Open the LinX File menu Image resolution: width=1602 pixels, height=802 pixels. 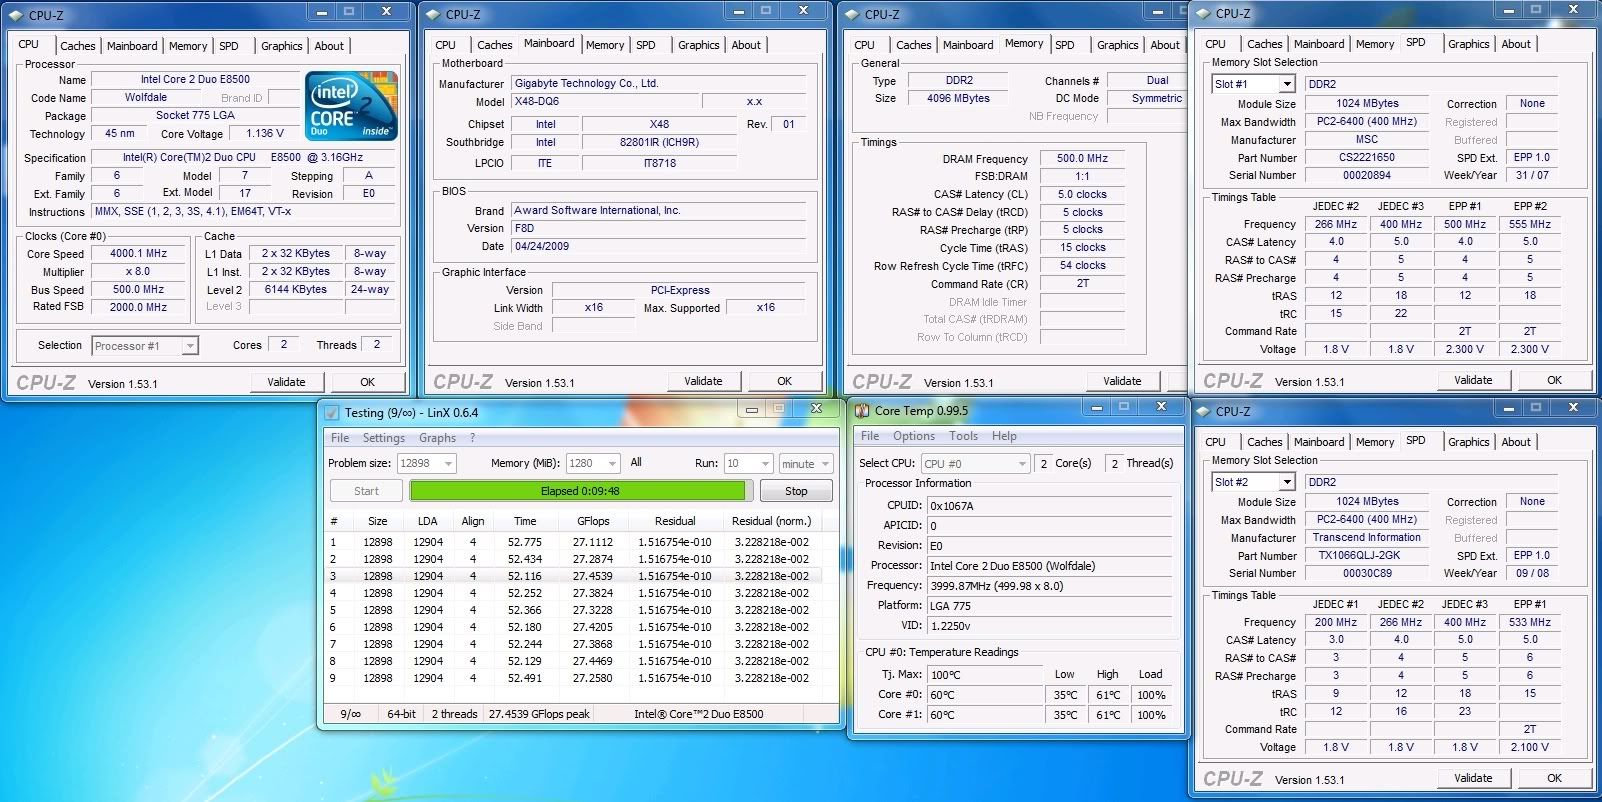(x=340, y=438)
